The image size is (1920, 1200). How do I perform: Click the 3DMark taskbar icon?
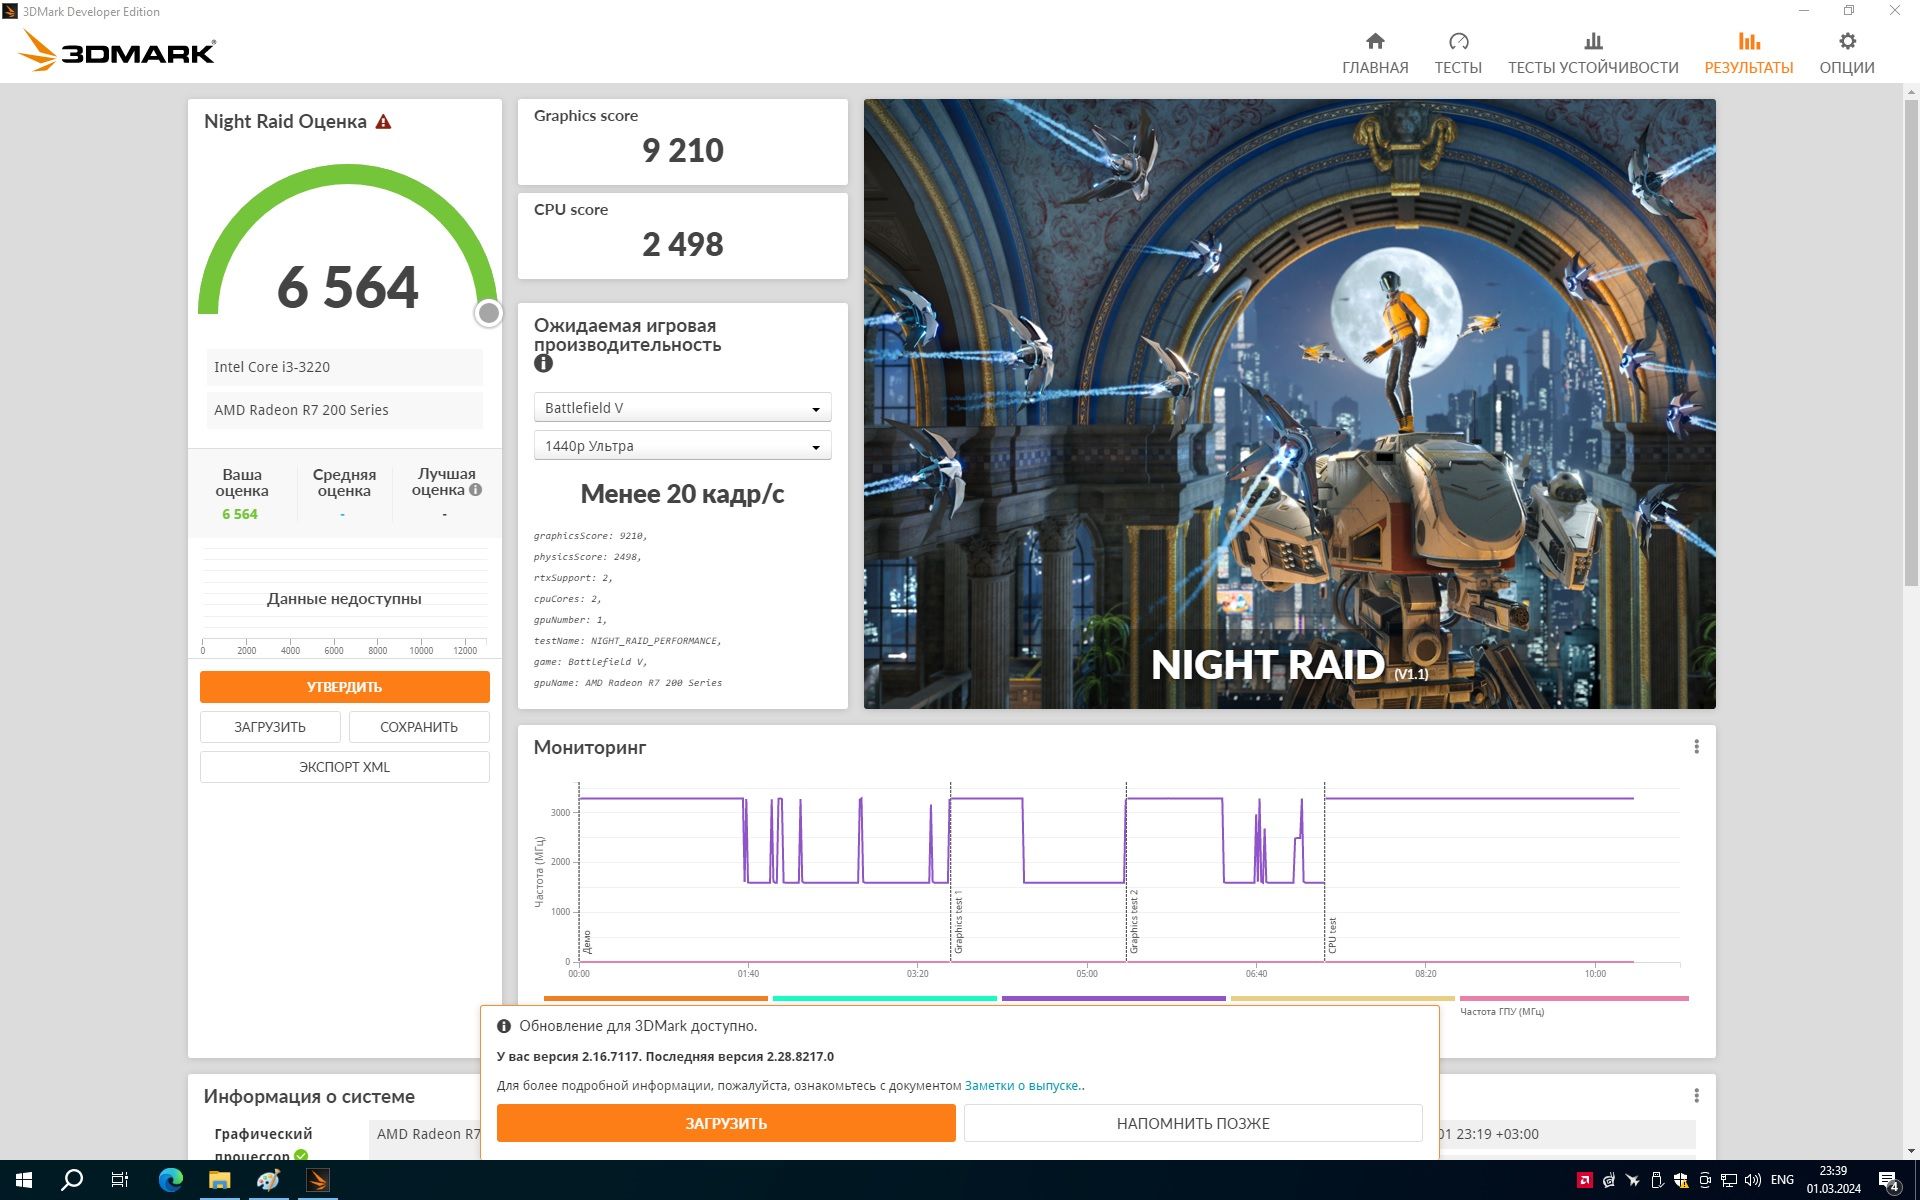317,1180
